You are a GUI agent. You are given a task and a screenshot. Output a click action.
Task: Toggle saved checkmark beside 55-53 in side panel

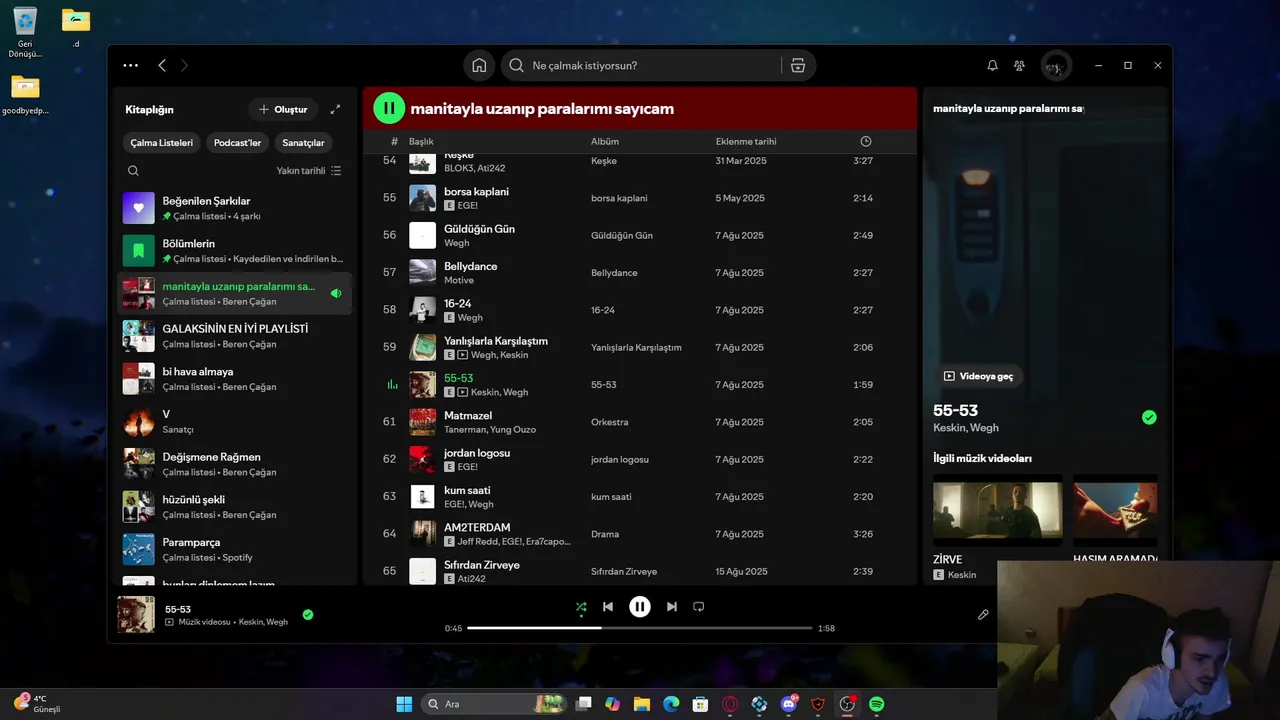click(x=1149, y=417)
